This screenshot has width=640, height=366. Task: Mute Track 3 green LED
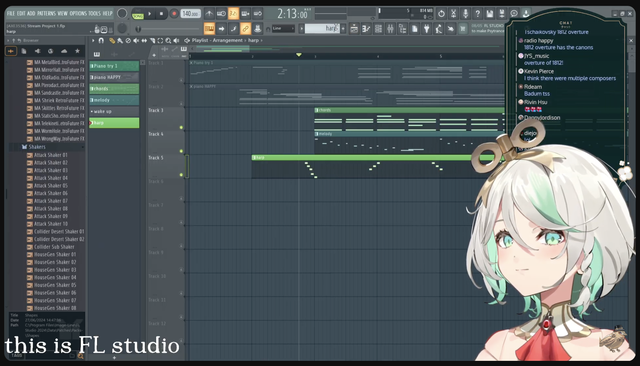181,128
